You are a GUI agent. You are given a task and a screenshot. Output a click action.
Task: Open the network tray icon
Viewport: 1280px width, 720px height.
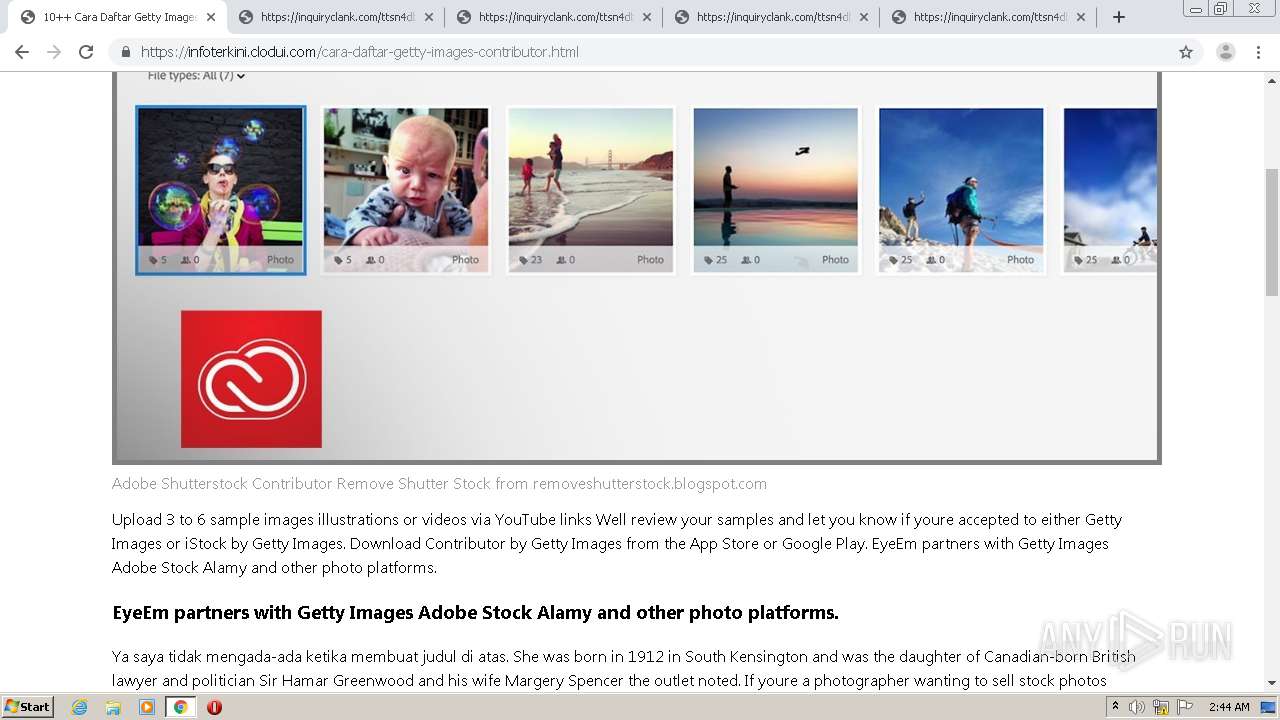click(1160, 707)
